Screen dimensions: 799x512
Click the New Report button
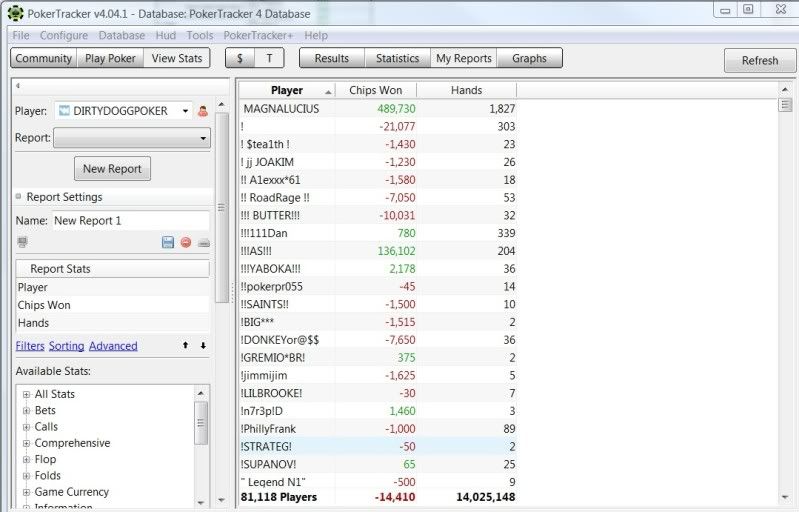[112, 169]
